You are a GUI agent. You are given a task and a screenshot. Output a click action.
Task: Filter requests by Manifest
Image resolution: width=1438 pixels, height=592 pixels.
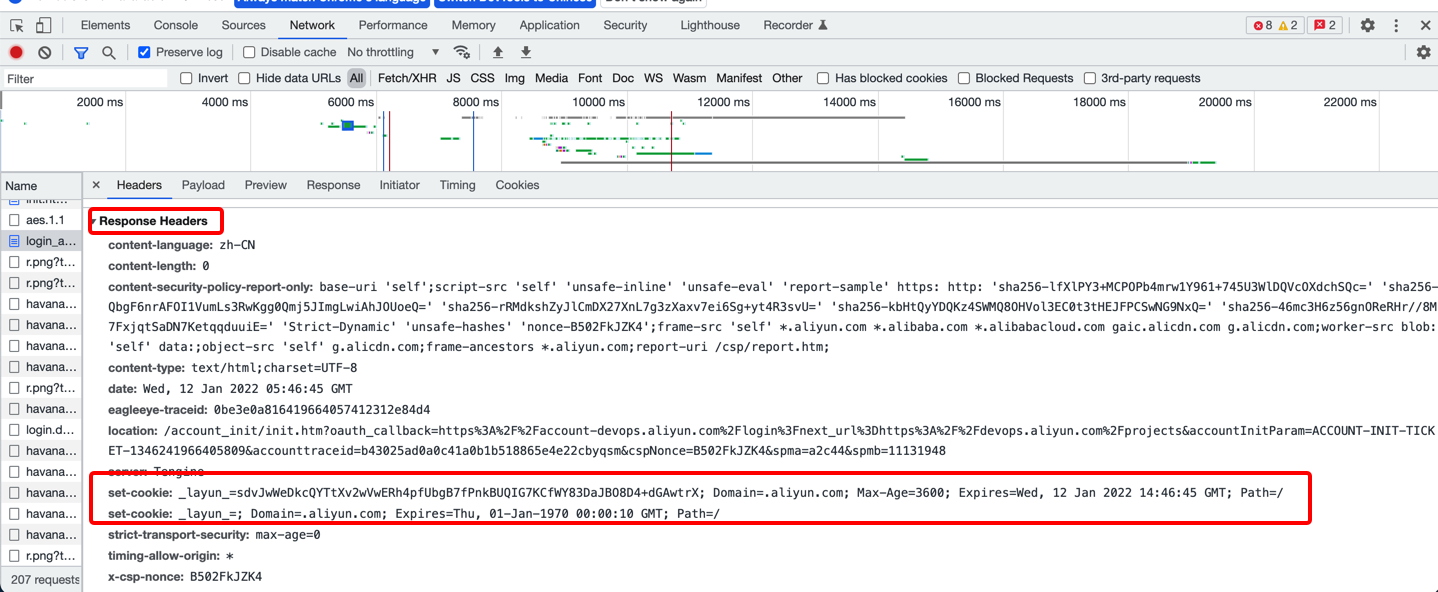tap(739, 78)
